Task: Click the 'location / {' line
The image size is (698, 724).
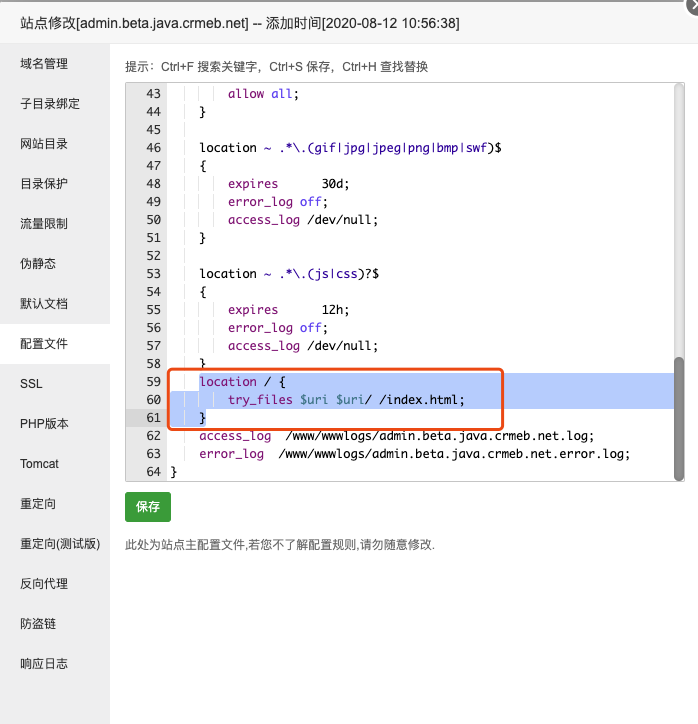Action: 242,382
